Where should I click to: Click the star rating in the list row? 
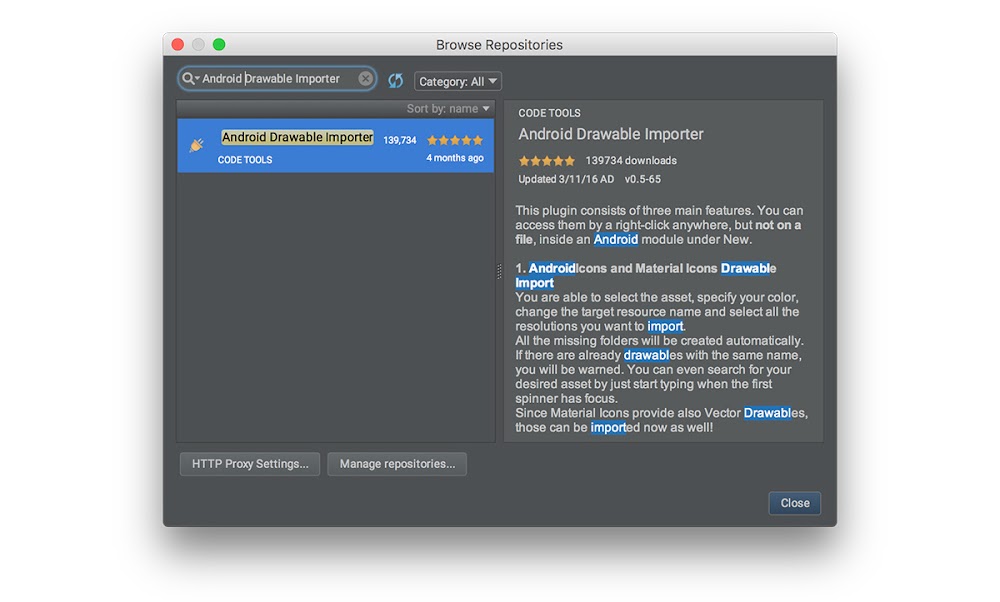coord(455,140)
